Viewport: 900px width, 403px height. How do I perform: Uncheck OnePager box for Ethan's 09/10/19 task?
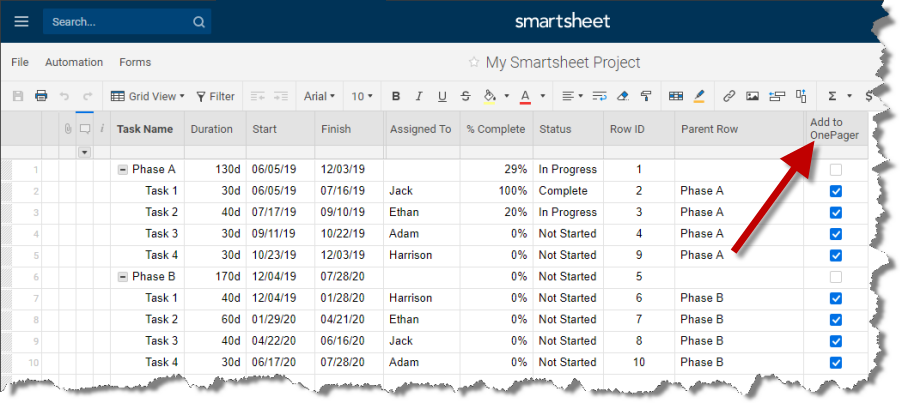[x=836, y=212]
